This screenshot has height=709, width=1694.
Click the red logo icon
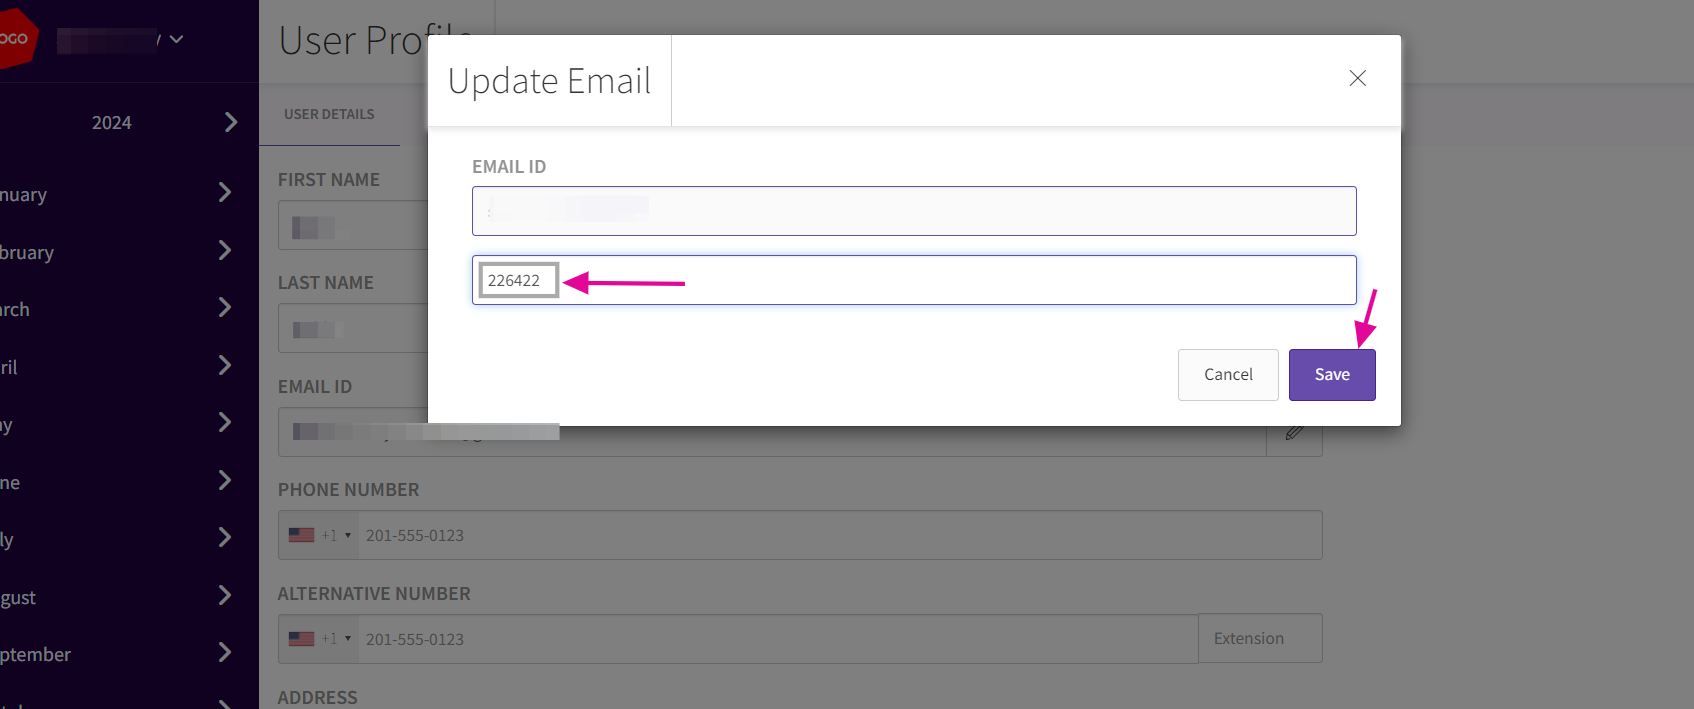click(16, 39)
